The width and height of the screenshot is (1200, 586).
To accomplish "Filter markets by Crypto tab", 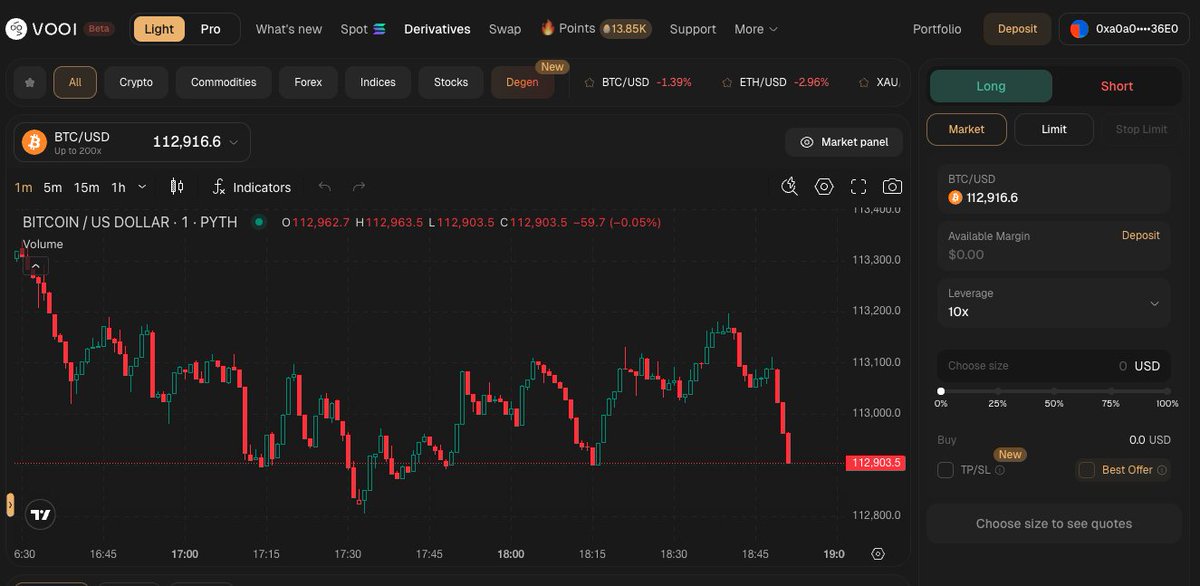I will (136, 82).
